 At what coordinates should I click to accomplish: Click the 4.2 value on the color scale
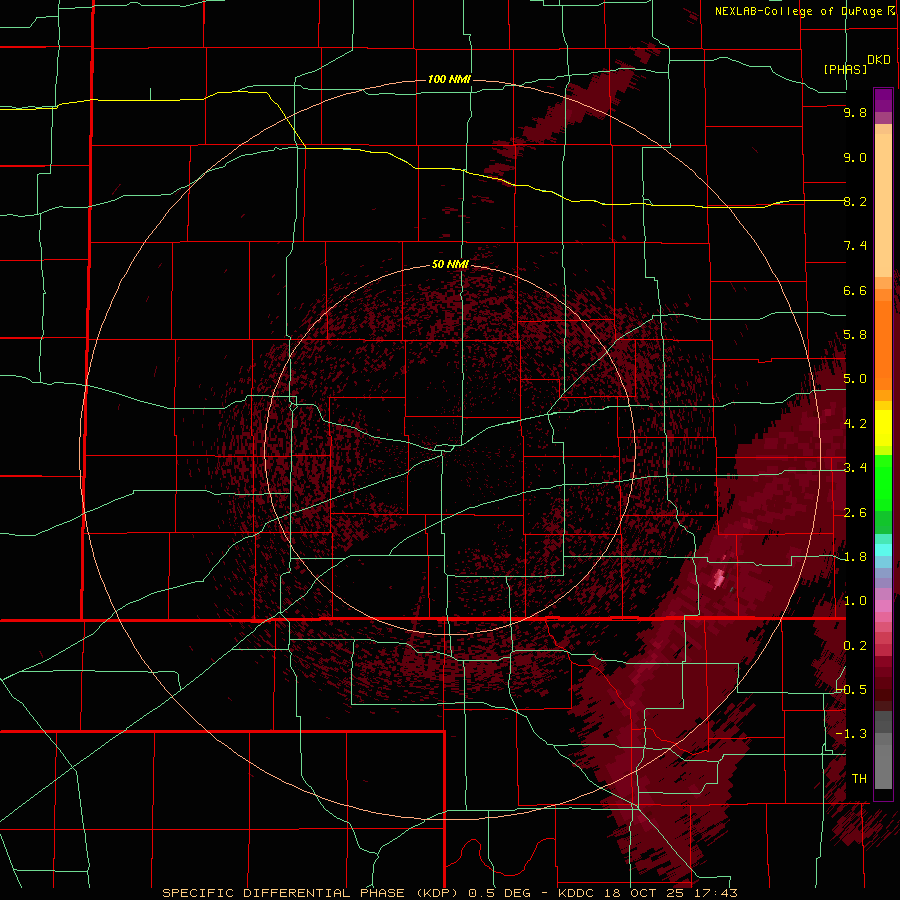855,424
